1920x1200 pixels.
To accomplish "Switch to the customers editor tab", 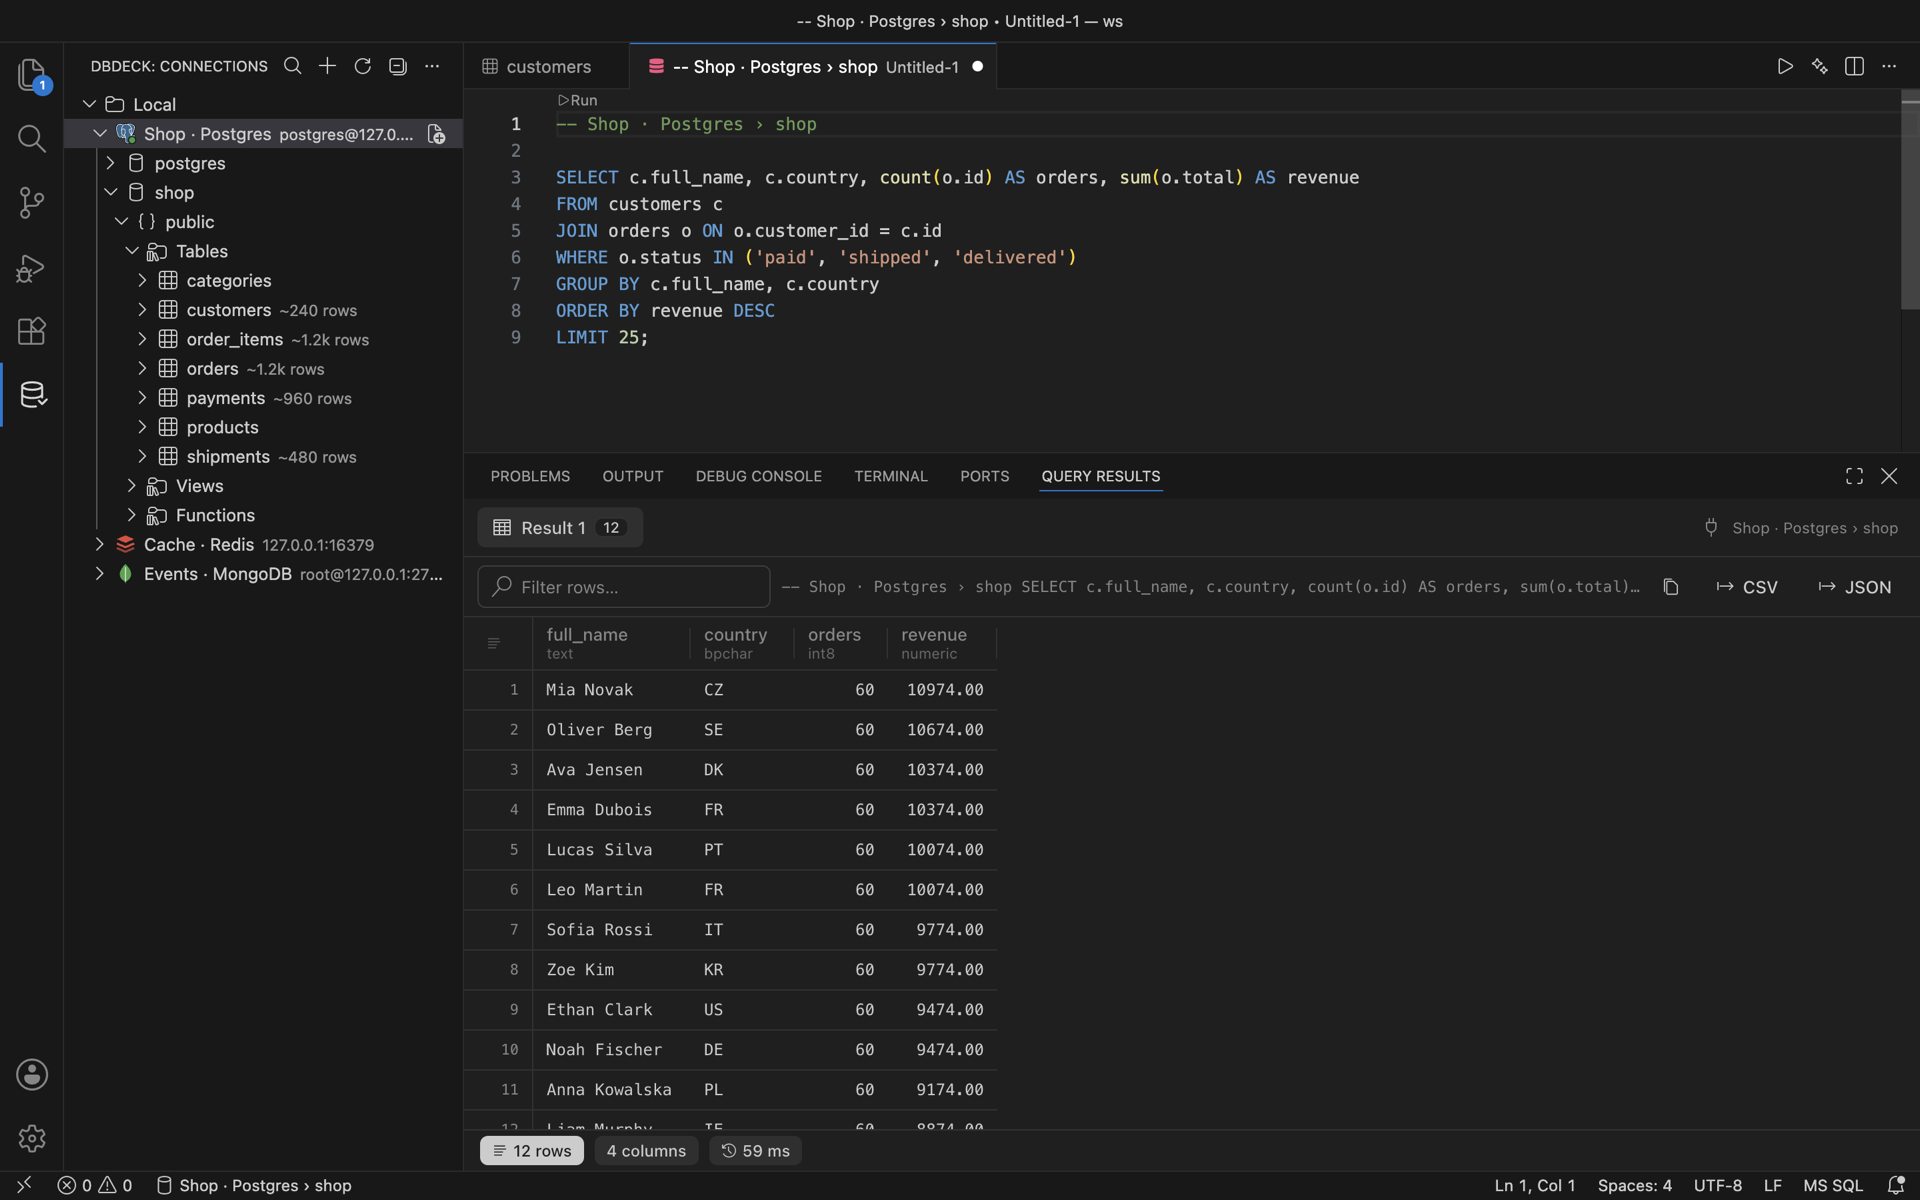I will pyautogui.click(x=546, y=66).
